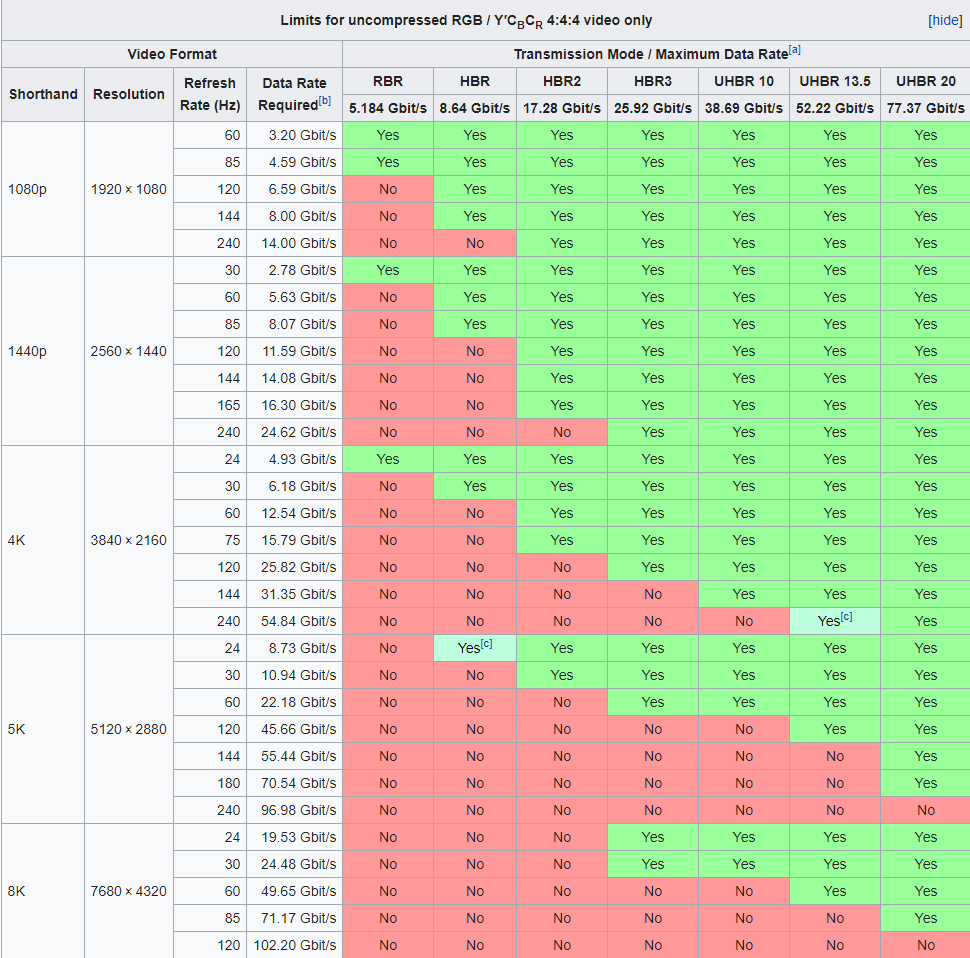970x958 pixels.
Task: Click the 14.00 Gbit/s data rate cell
Action: click(x=294, y=243)
